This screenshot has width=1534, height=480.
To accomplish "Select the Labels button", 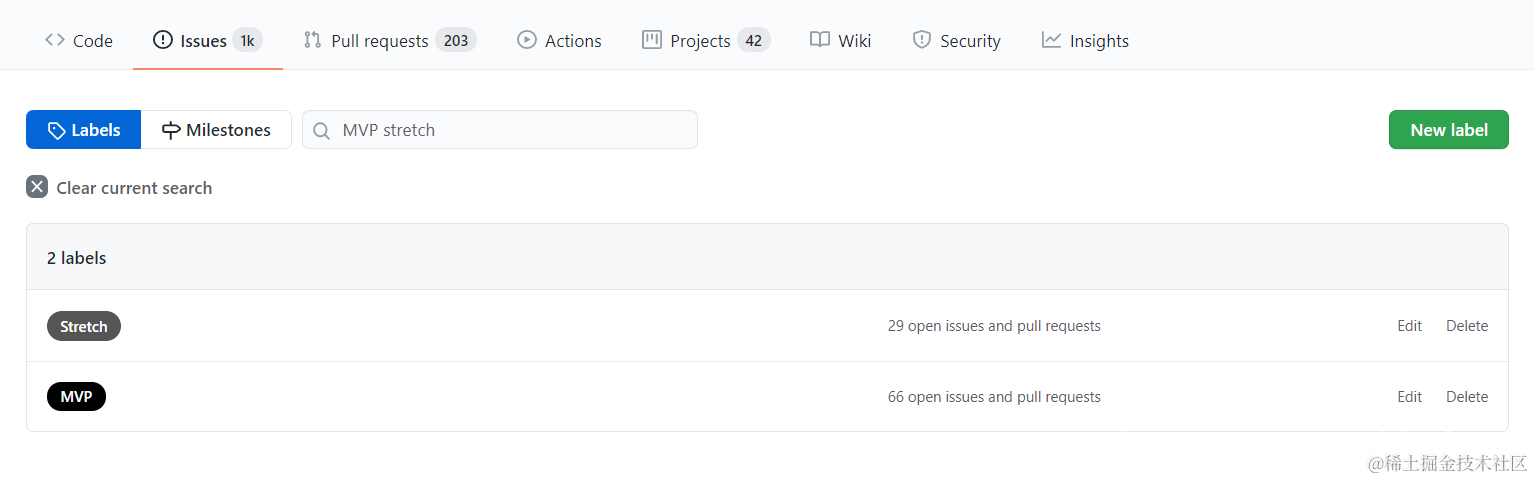I will pos(84,130).
